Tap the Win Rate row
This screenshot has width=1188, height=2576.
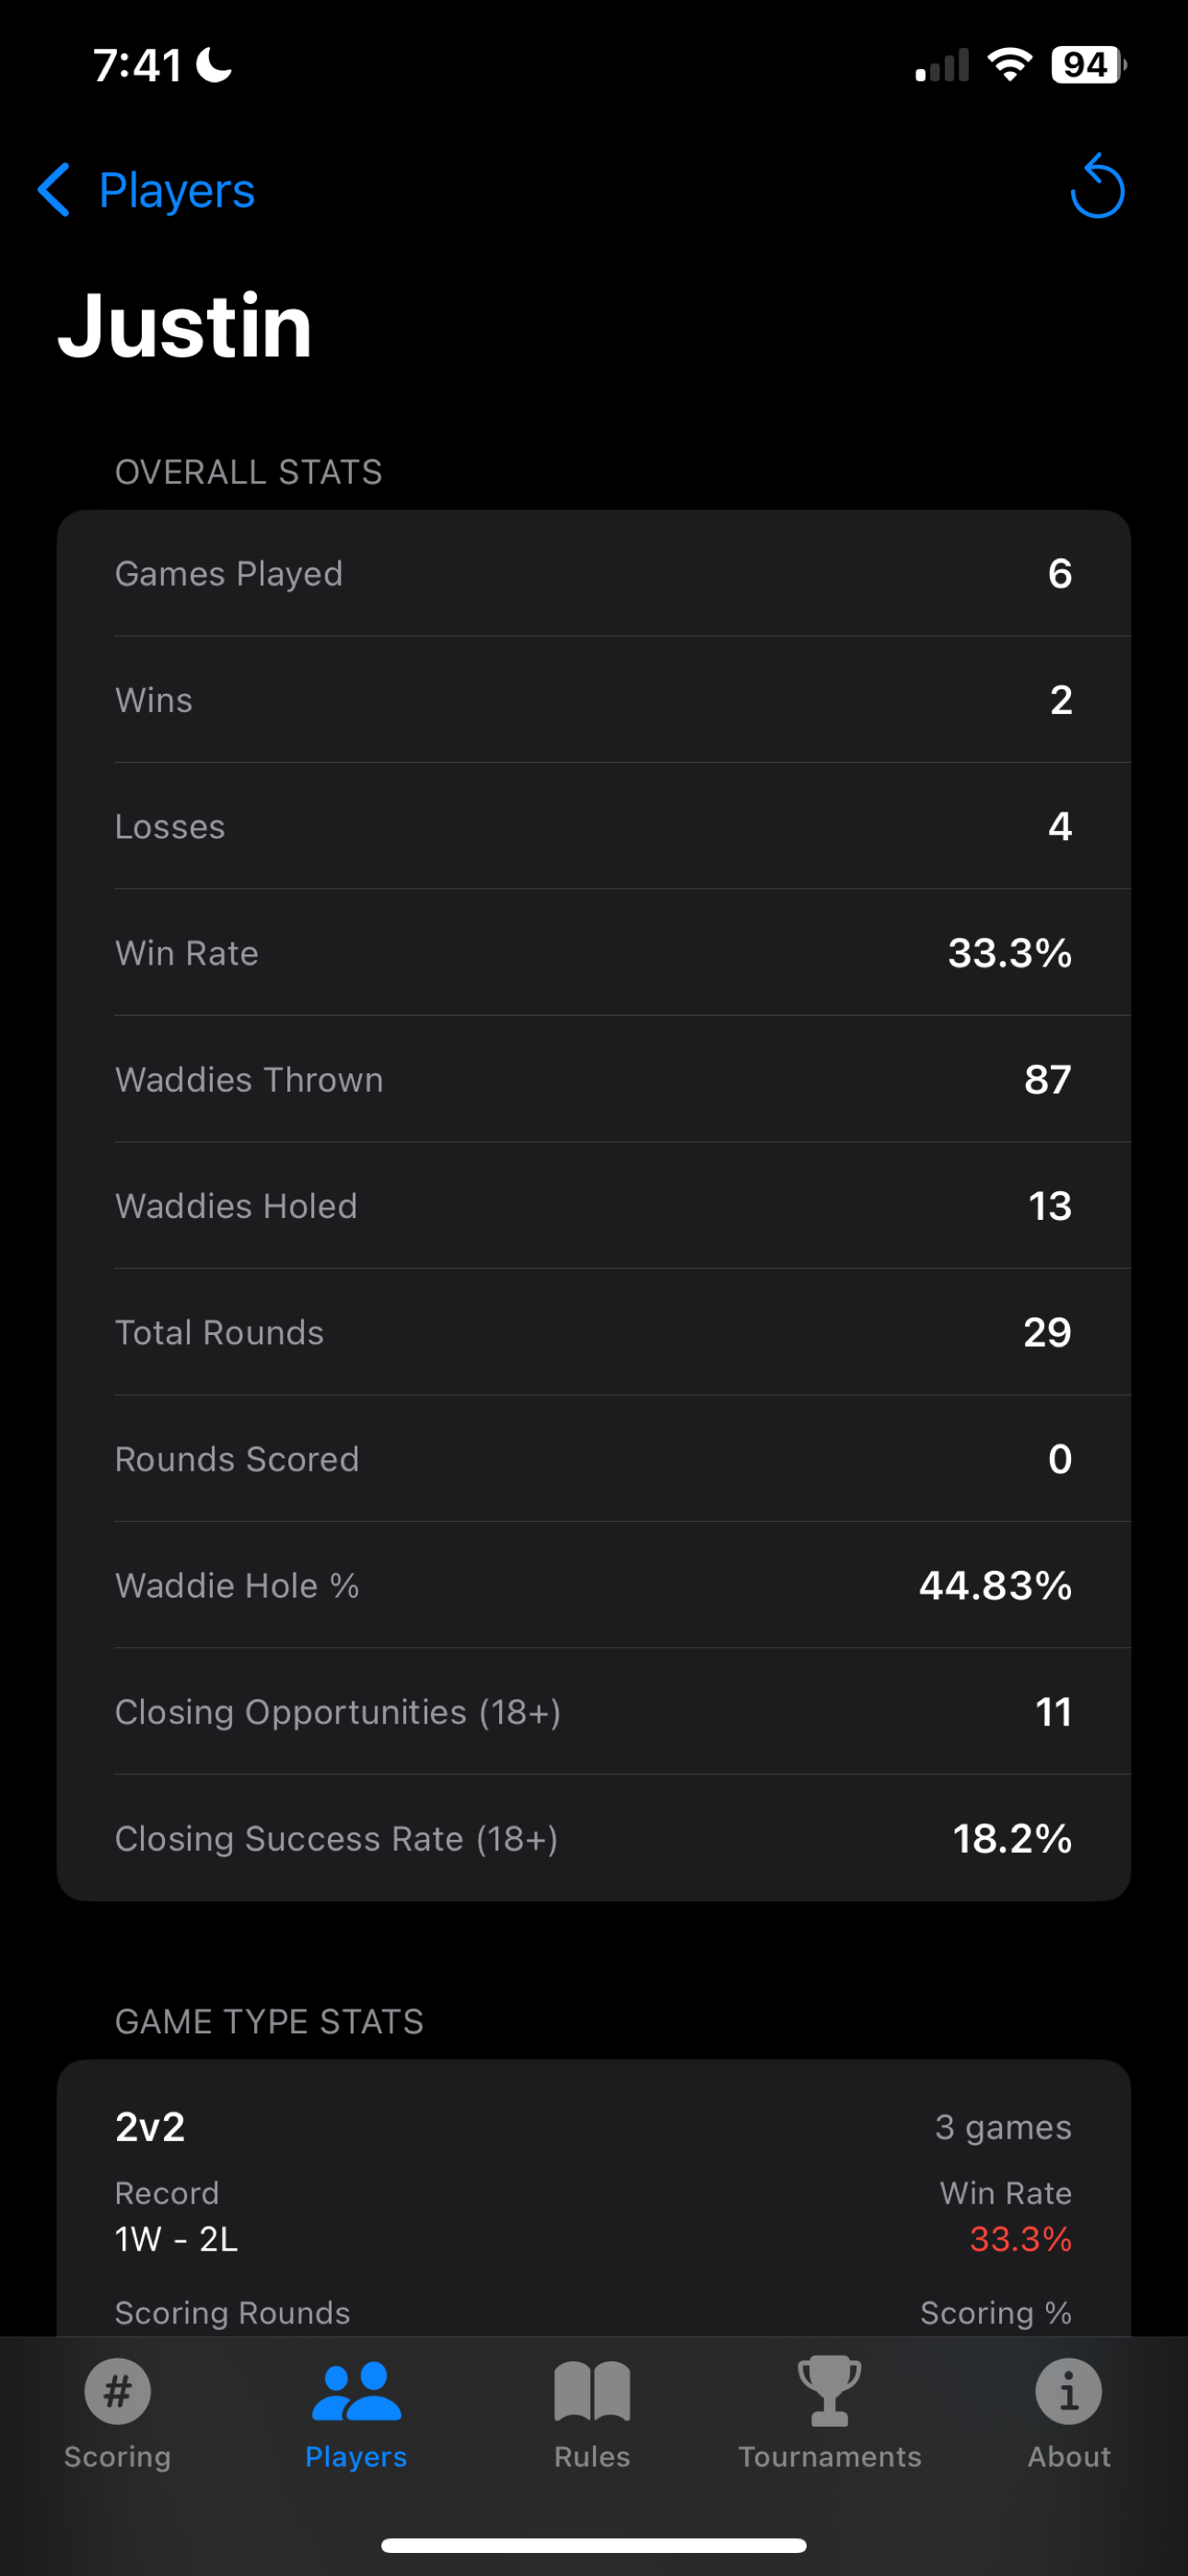pyautogui.click(x=594, y=953)
